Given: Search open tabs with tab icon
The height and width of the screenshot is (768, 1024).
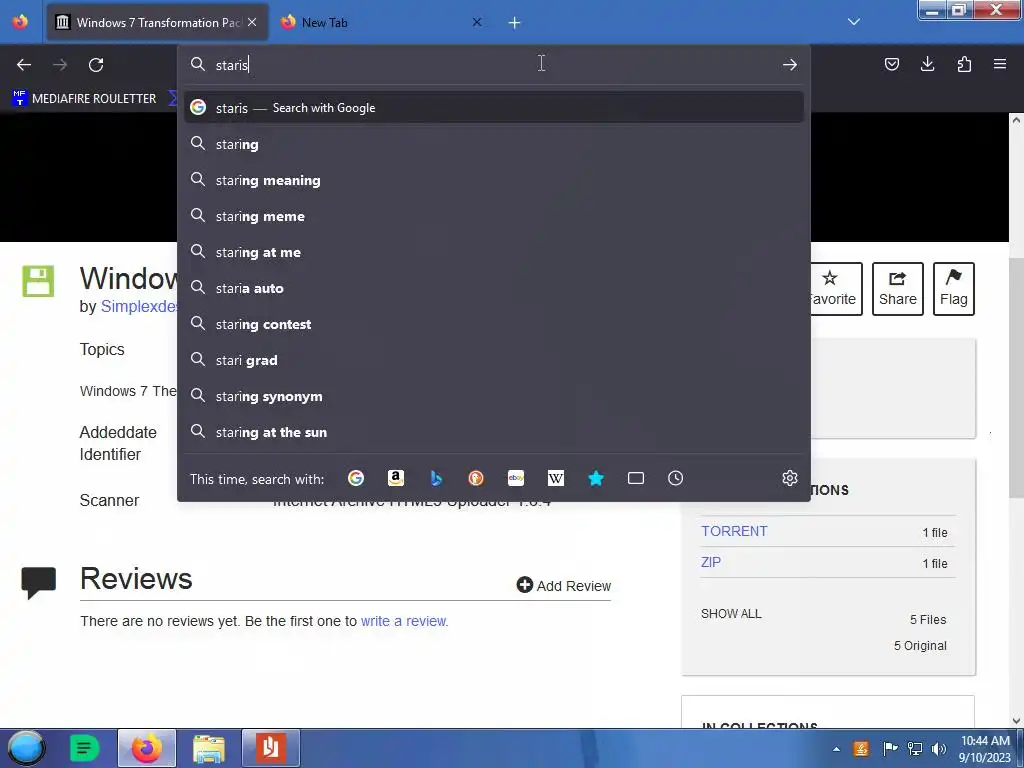Looking at the screenshot, I should (x=635, y=478).
